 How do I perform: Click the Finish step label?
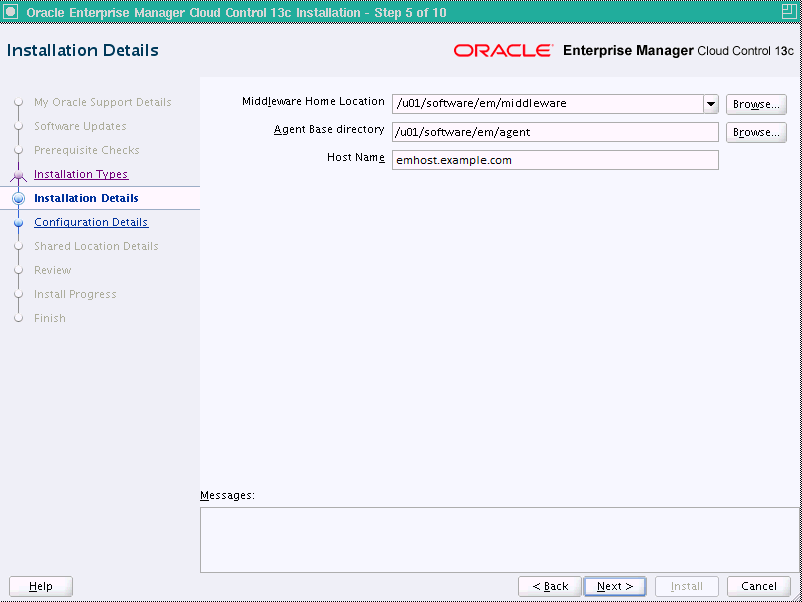(x=50, y=318)
